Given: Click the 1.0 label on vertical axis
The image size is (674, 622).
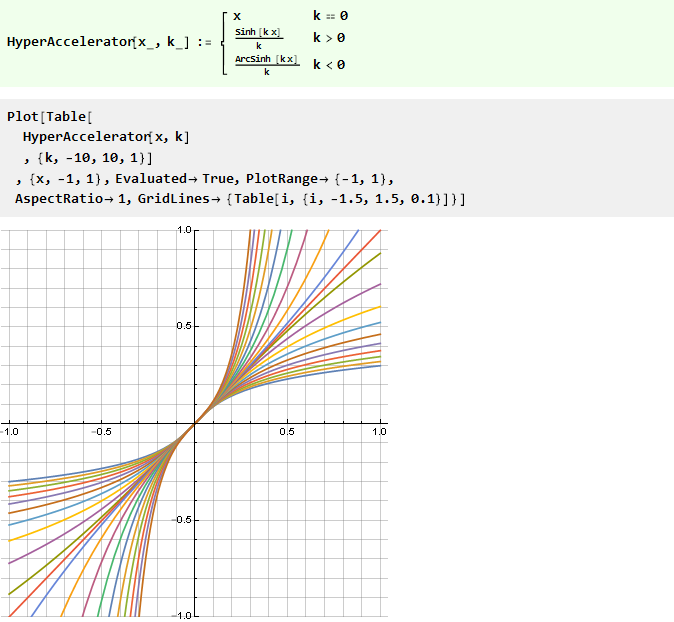Looking at the screenshot, I should pyautogui.click(x=184, y=230).
